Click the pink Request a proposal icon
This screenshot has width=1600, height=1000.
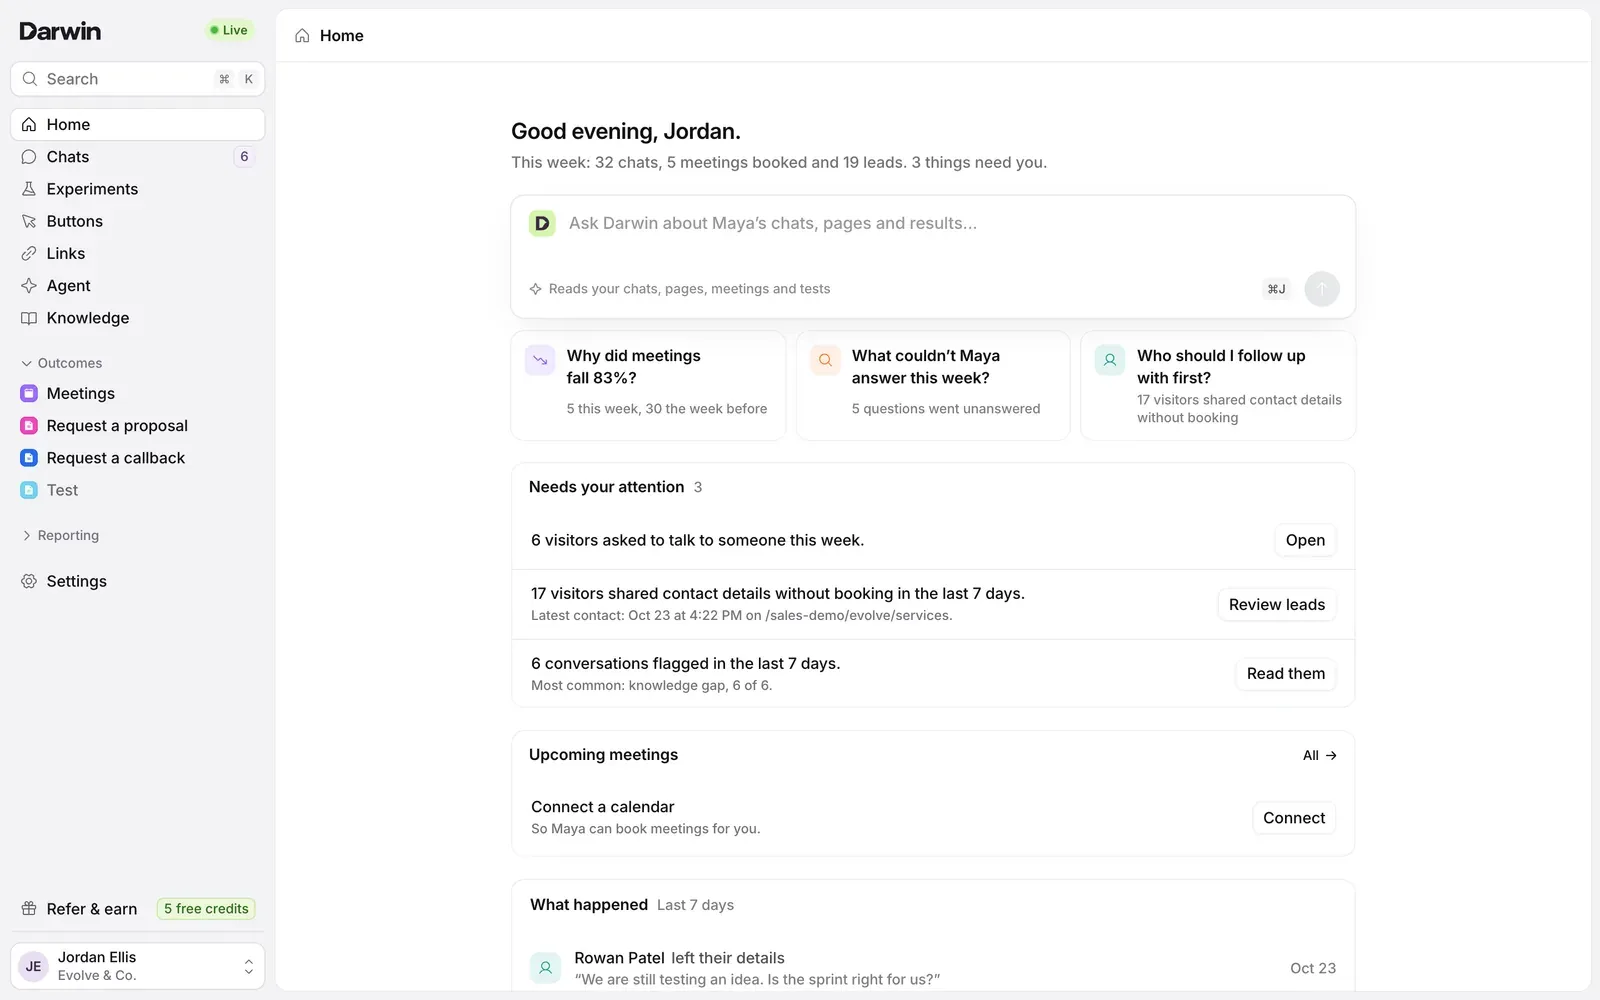[x=29, y=426]
